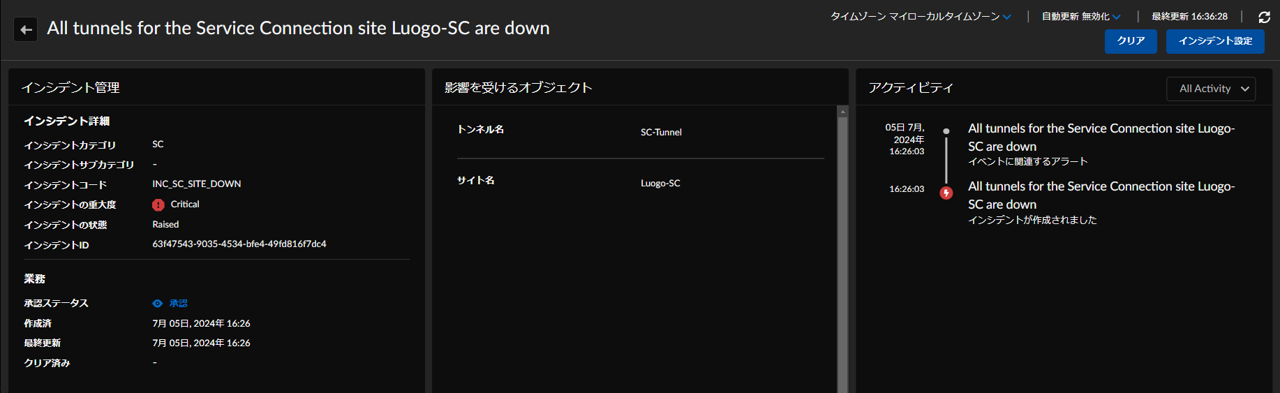
Task: Click the grey alert timeline dot
Action: tap(946, 131)
